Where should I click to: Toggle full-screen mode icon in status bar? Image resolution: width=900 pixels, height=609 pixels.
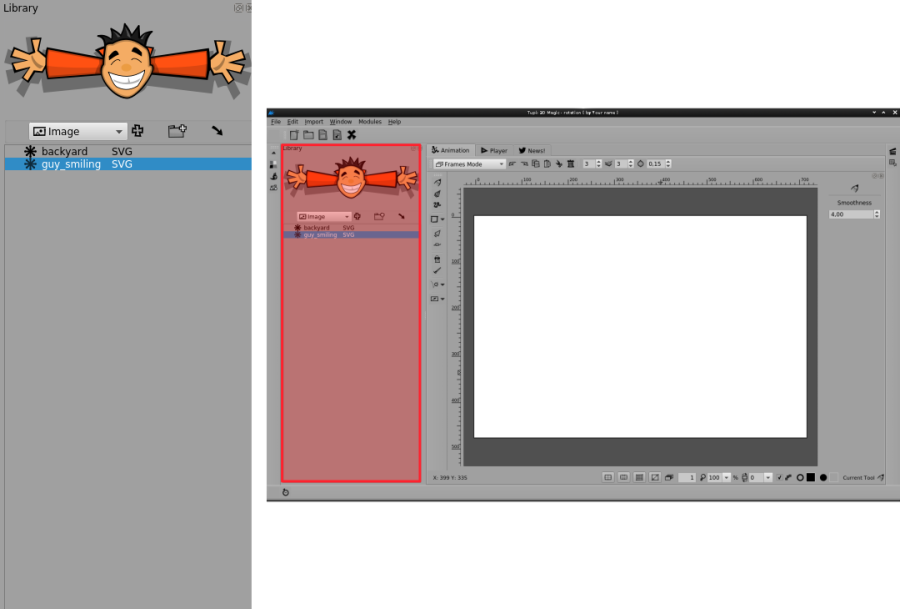pos(655,477)
